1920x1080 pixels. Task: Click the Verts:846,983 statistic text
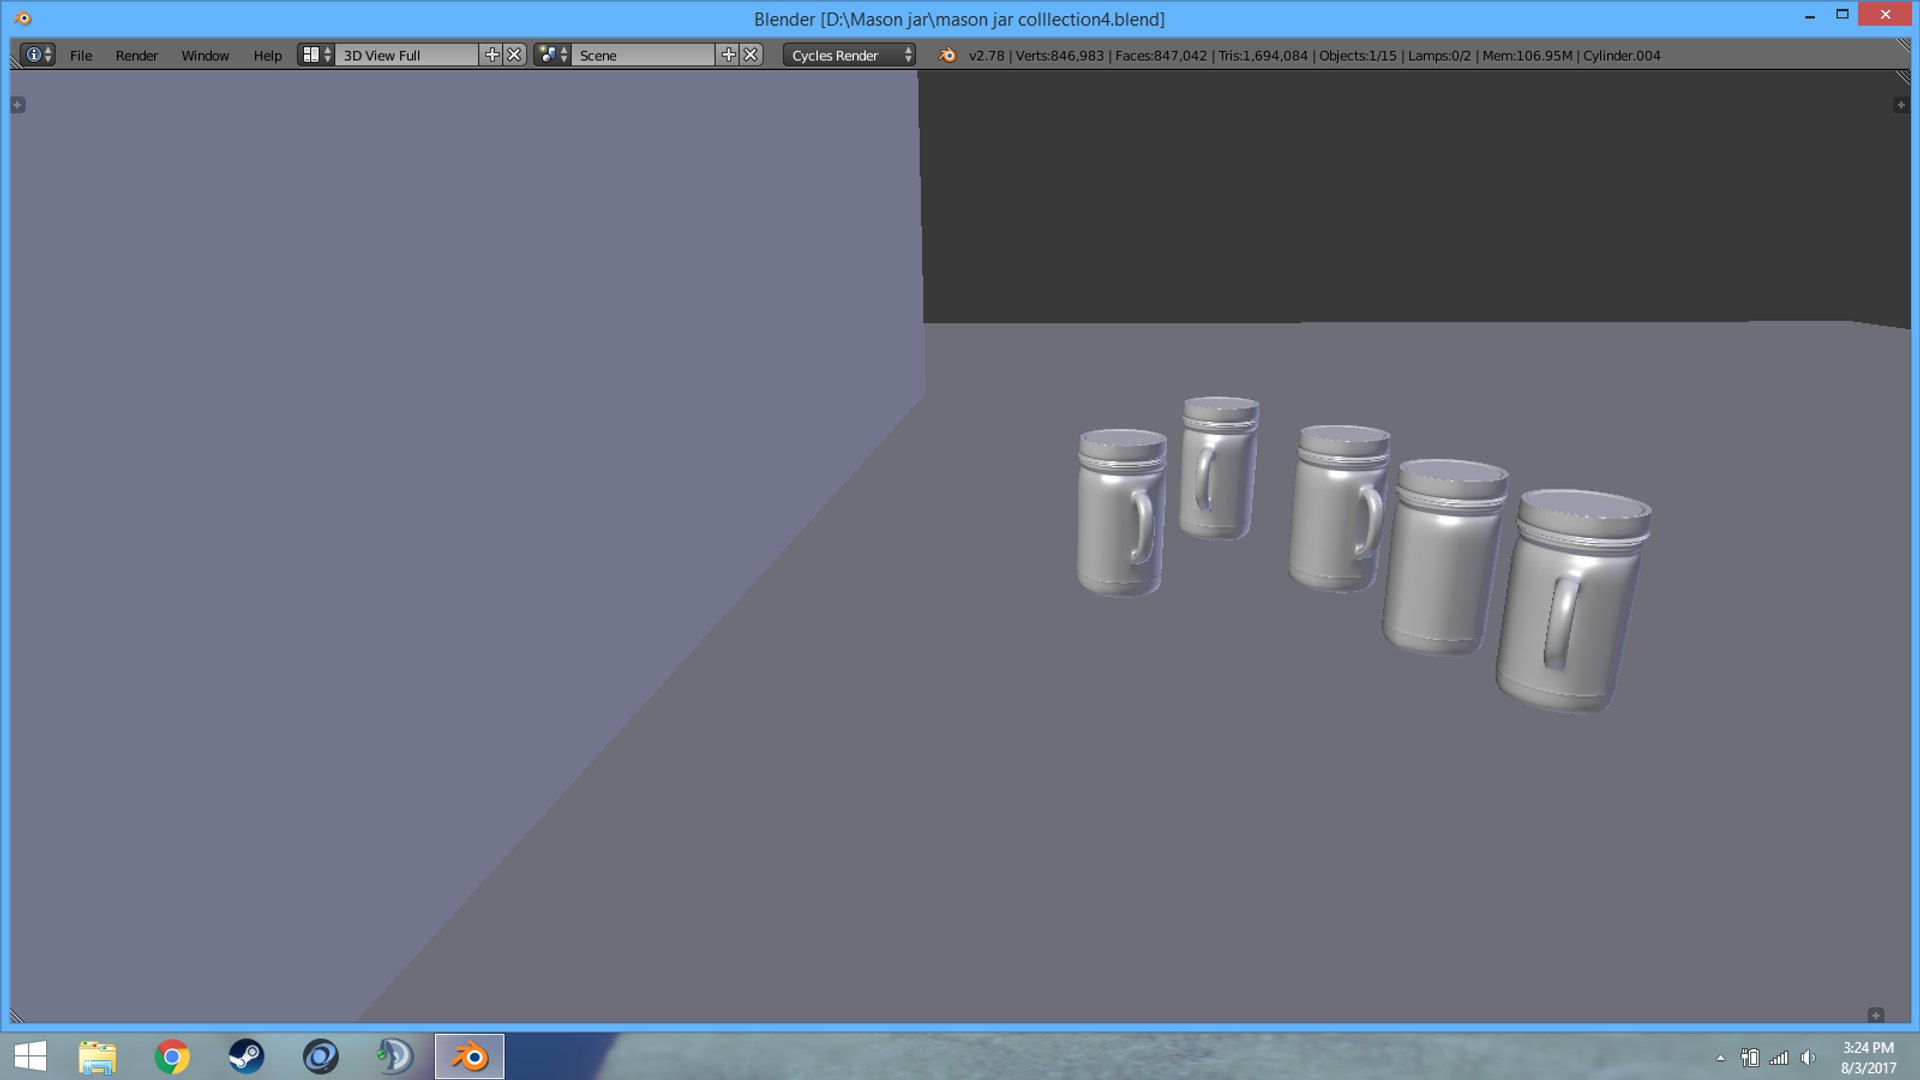(1059, 55)
